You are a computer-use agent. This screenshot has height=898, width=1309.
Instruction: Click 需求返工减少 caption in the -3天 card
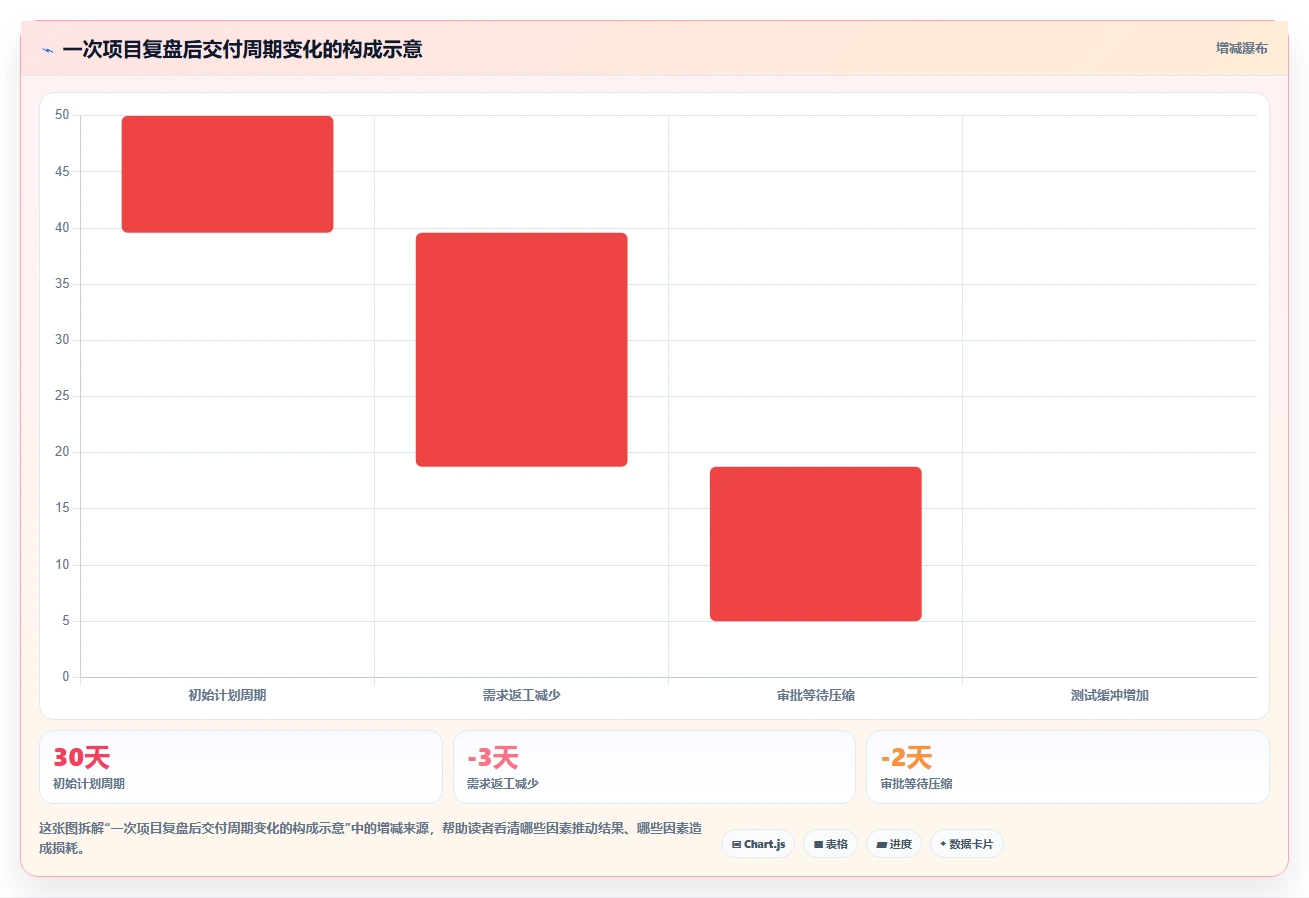coord(503,784)
